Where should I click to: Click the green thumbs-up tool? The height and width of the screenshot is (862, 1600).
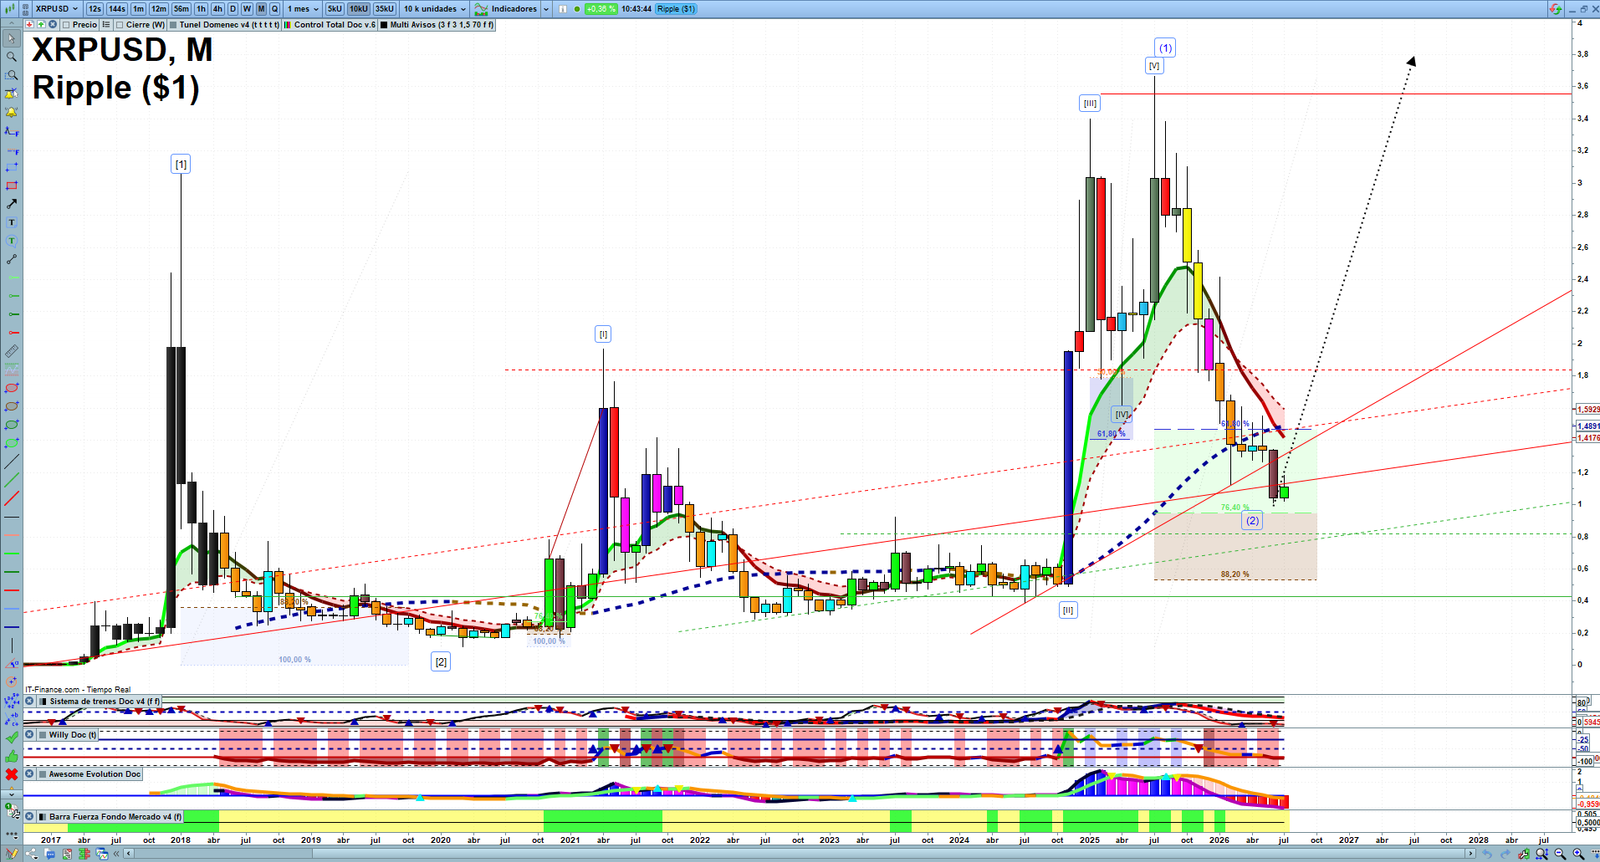[x=12, y=756]
